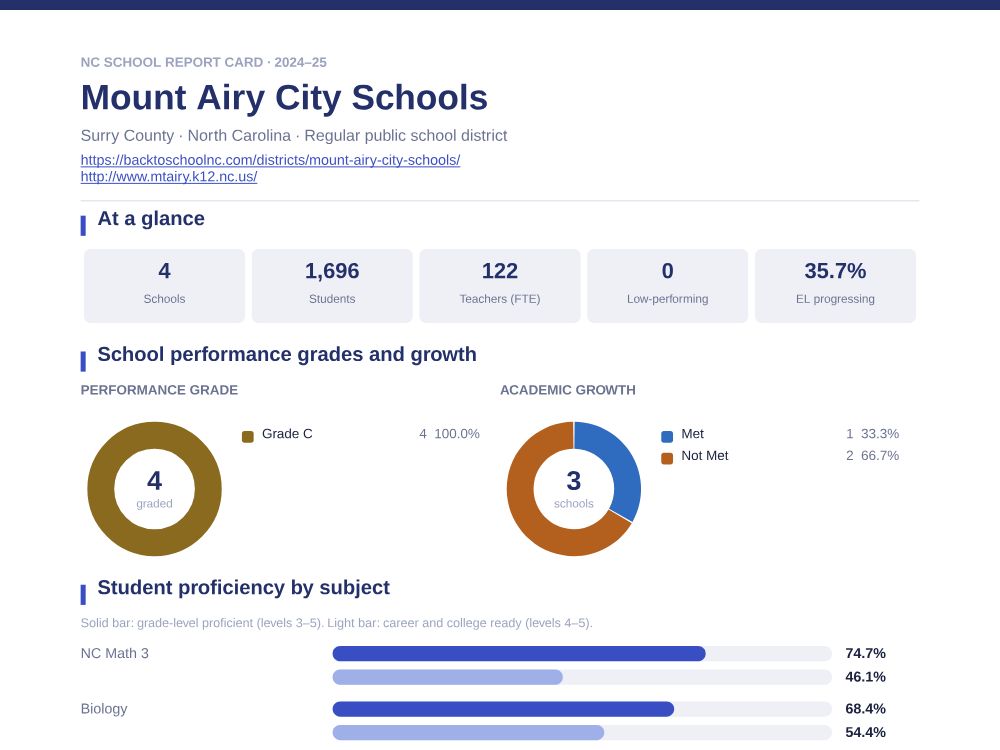Open the backtoschoolnc.com district link

[x=270, y=160]
